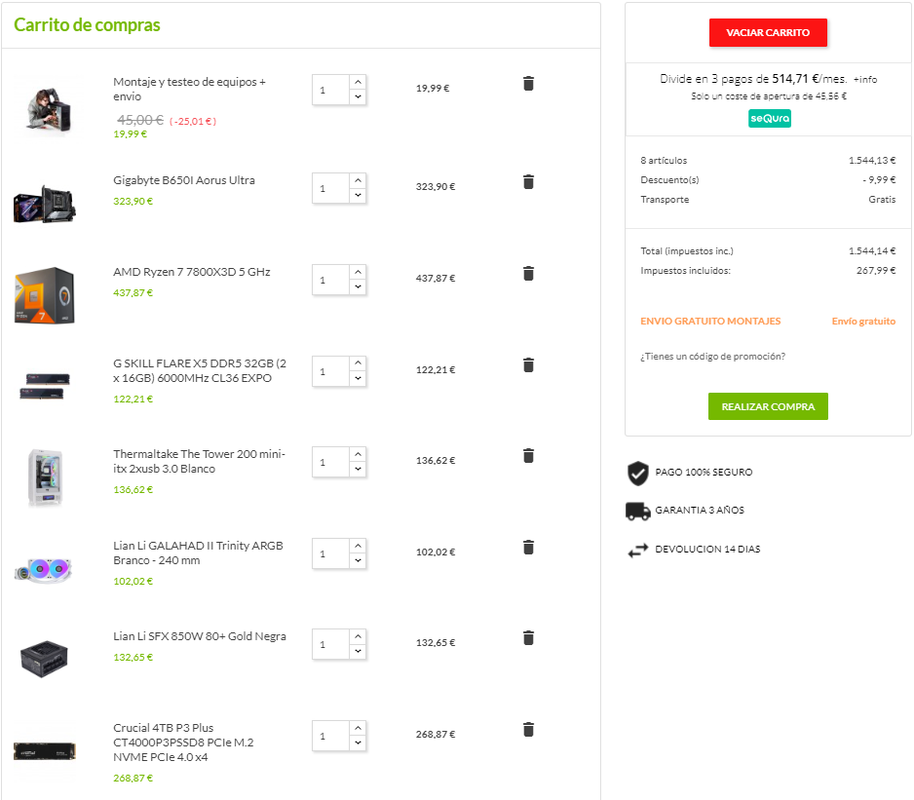914x800 pixels.
Task: Increase quantity of Thermaltake Tower 200
Action: tap(358, 454)
